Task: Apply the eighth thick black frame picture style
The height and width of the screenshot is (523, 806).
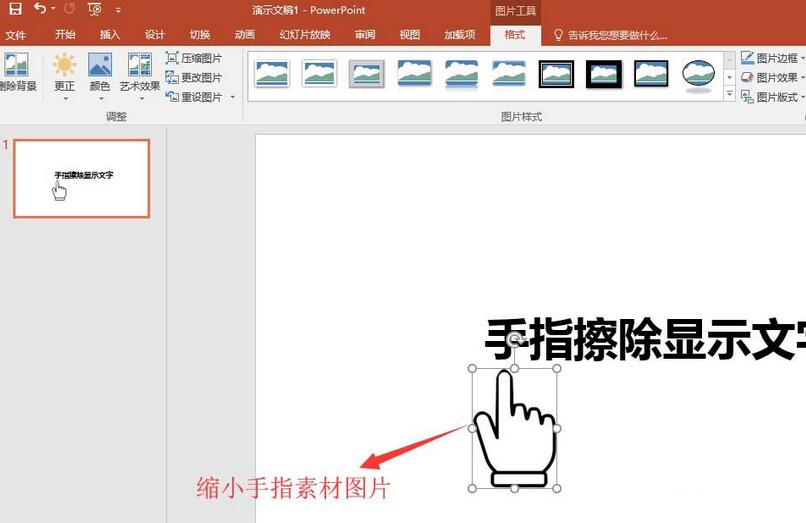Action: click(603, 74)
